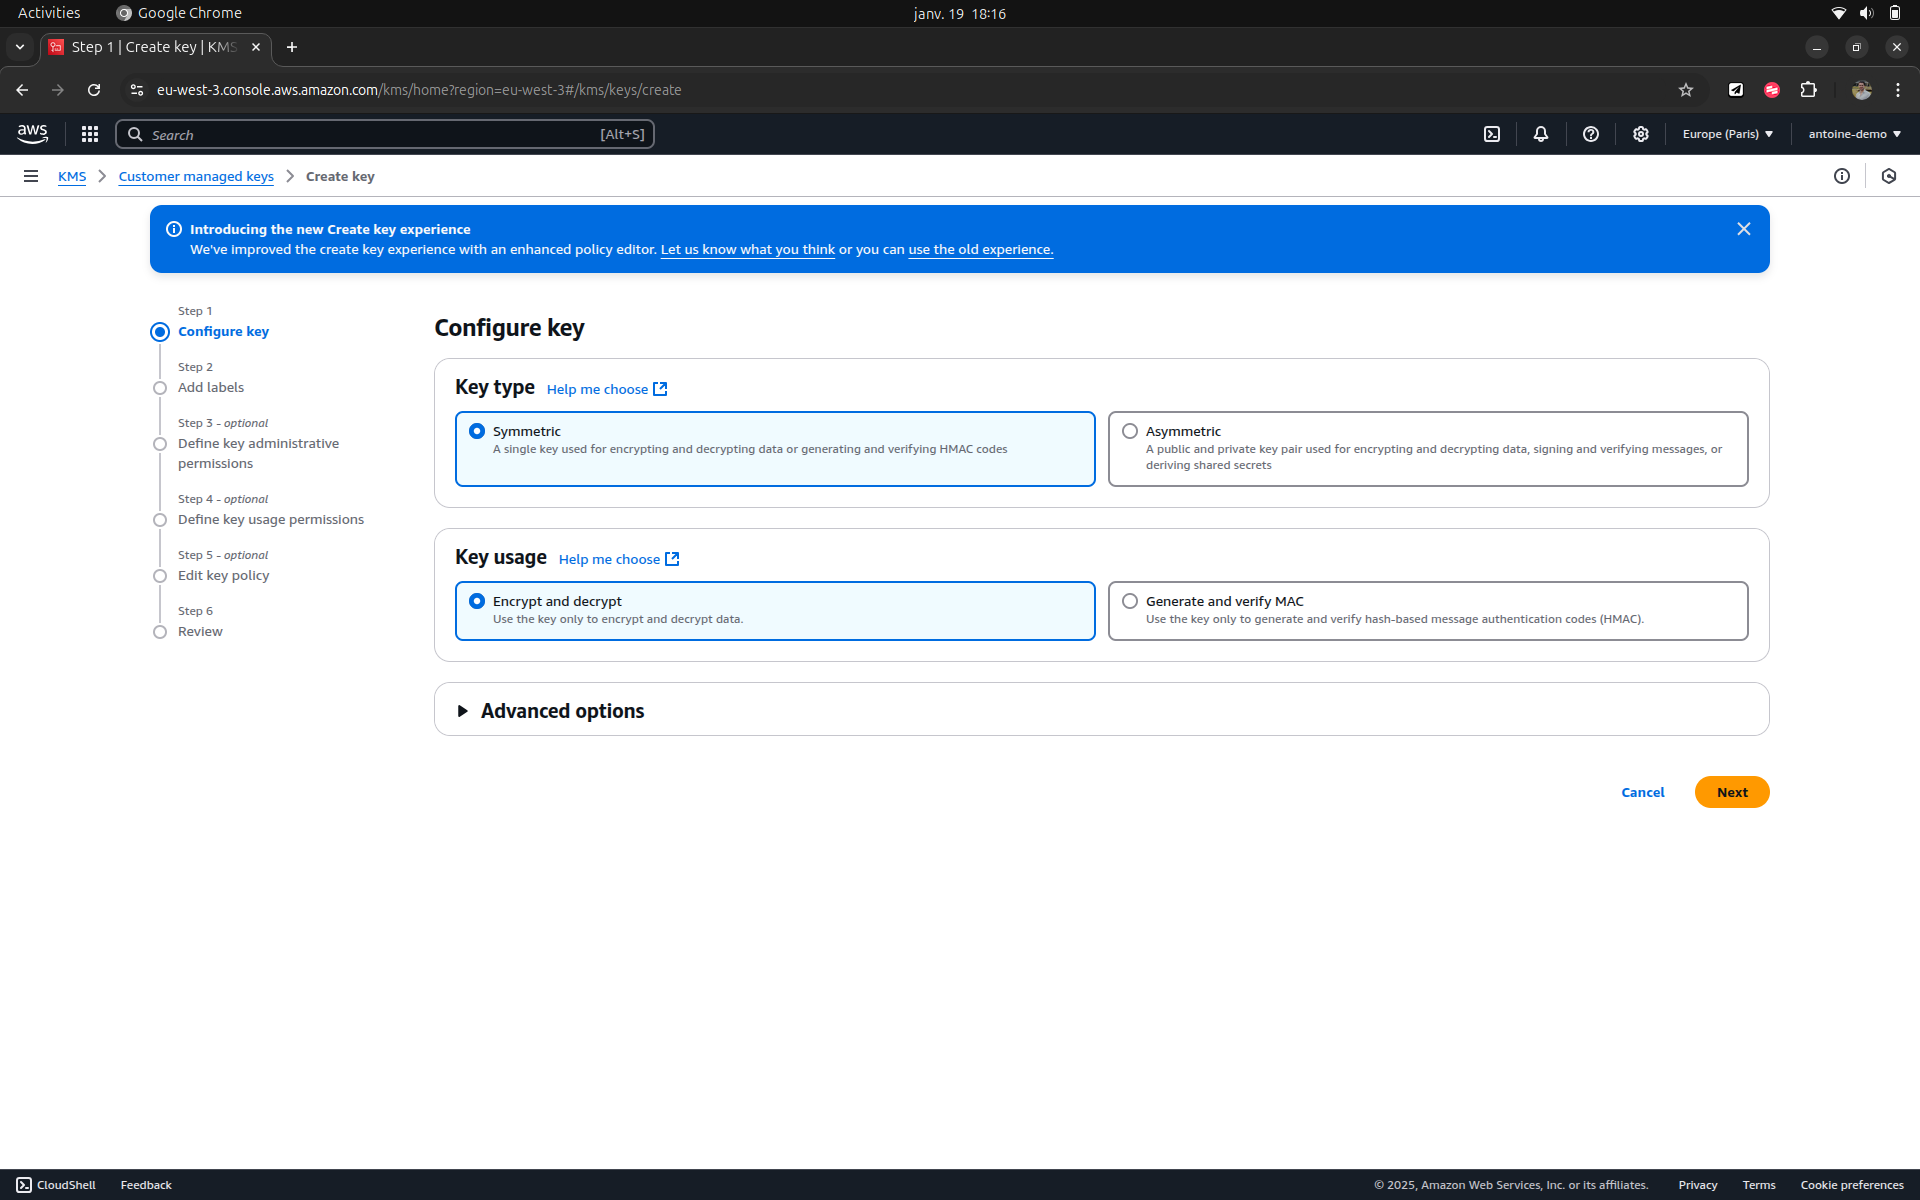The image size is (1920, 1200).
Task: Open the CloudShell icon in the top navigation bar
Action: point(1492,134)
